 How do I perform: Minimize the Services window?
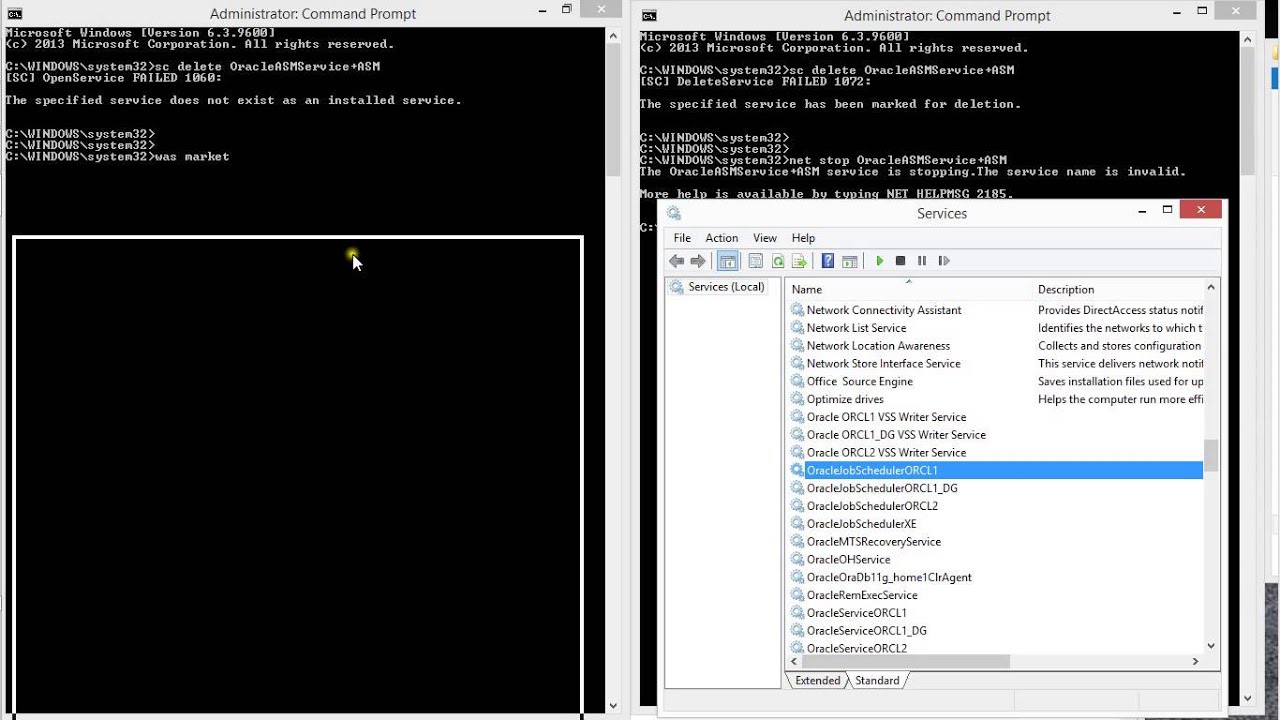click(1143, 210)
